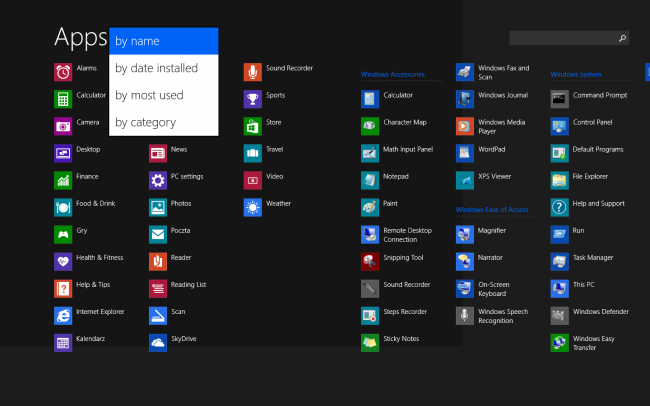The height and width of the screenshot is (406, 650).
Task: Open the SkyDrive cloud icon
Action: tap(158, 343)
